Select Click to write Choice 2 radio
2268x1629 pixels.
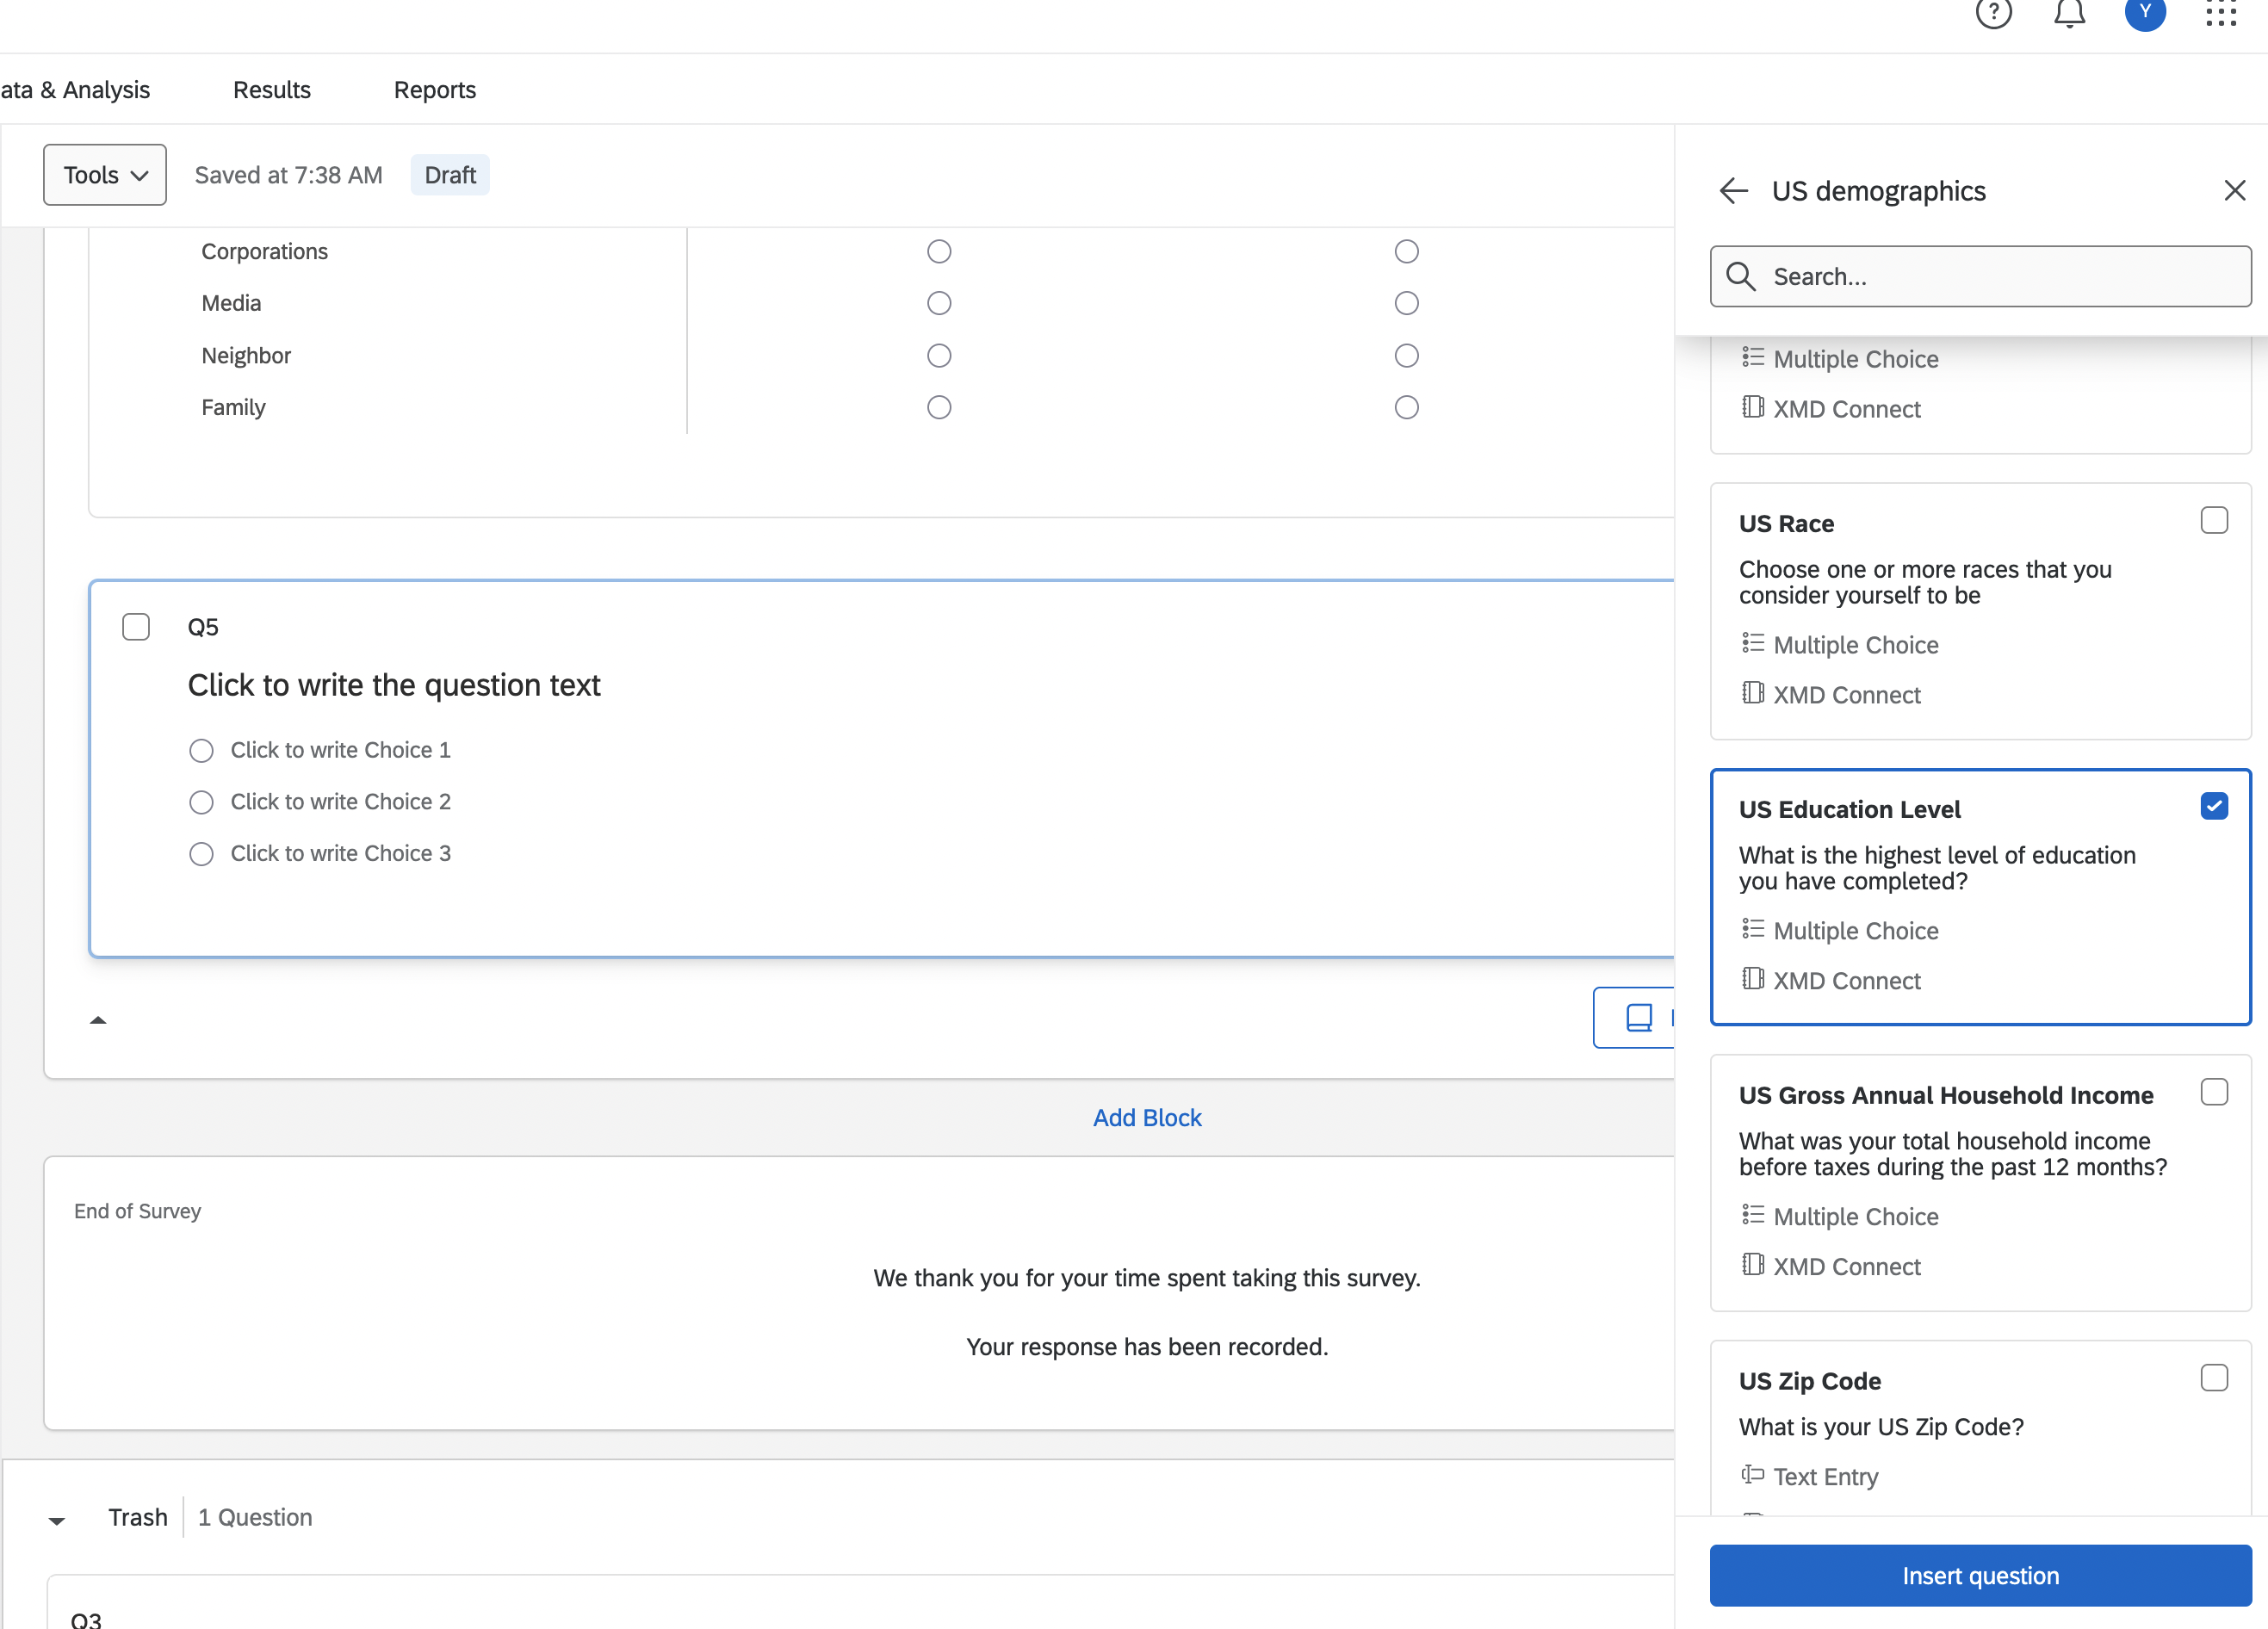(x=201, y=802)
